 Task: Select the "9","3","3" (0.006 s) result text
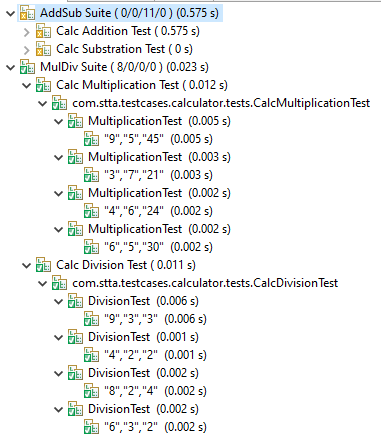click(155, 319)
